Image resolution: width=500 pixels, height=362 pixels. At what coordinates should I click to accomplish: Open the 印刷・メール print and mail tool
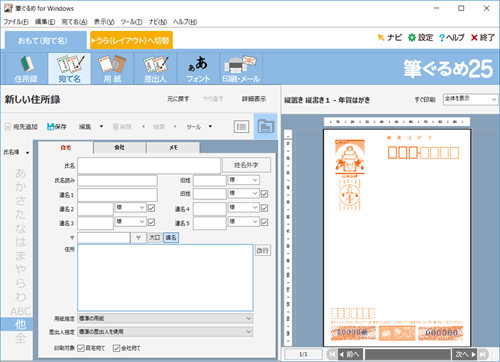click(241, 68)
